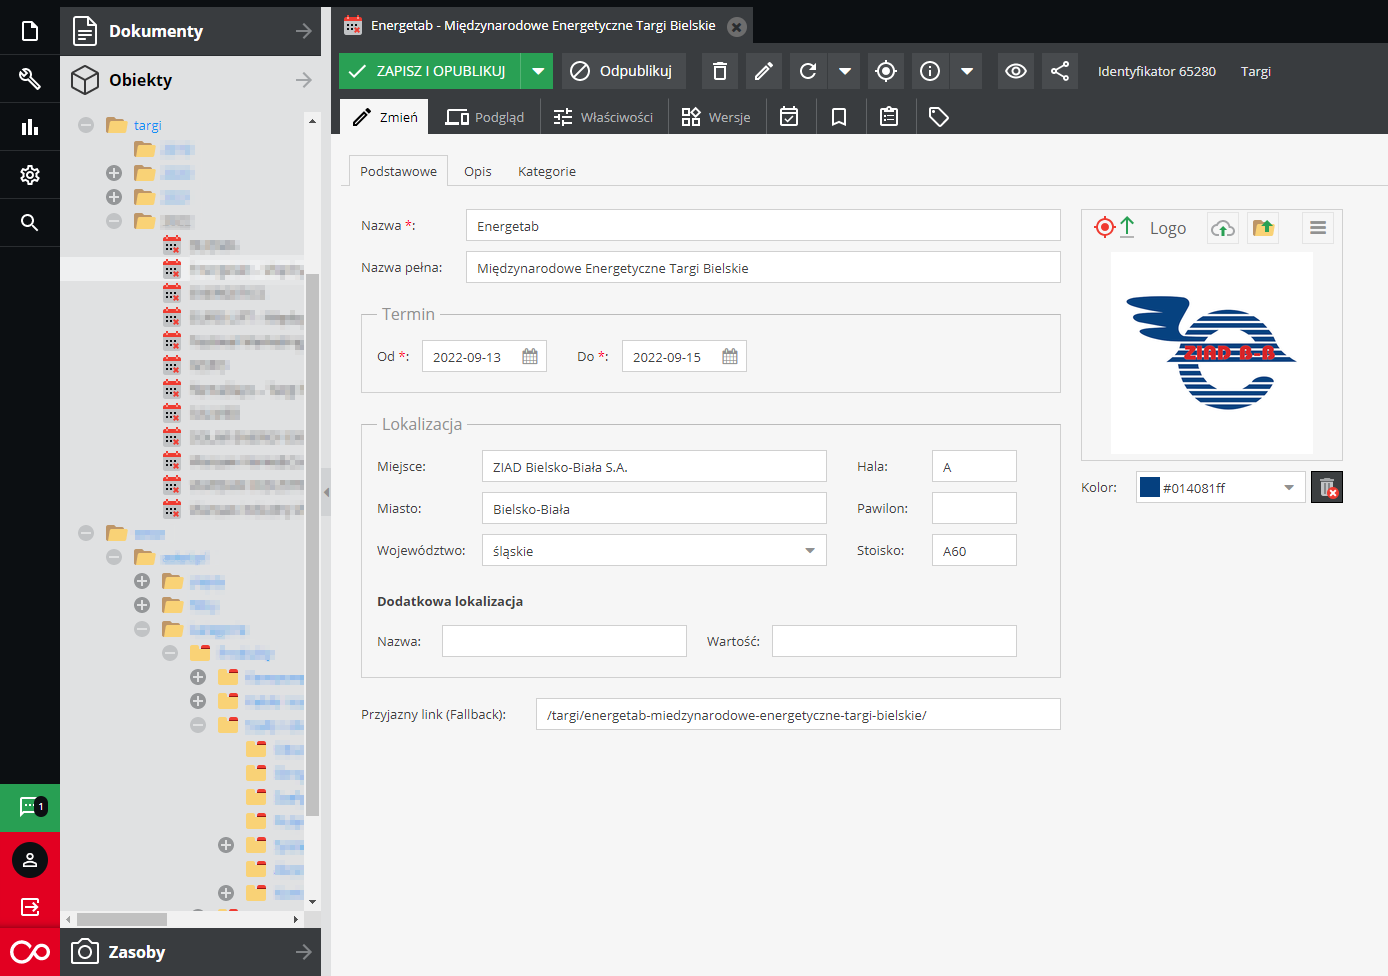Reload the object with refresh icon
This screenshot has width=1388, height=976.
tap(808, 71)
